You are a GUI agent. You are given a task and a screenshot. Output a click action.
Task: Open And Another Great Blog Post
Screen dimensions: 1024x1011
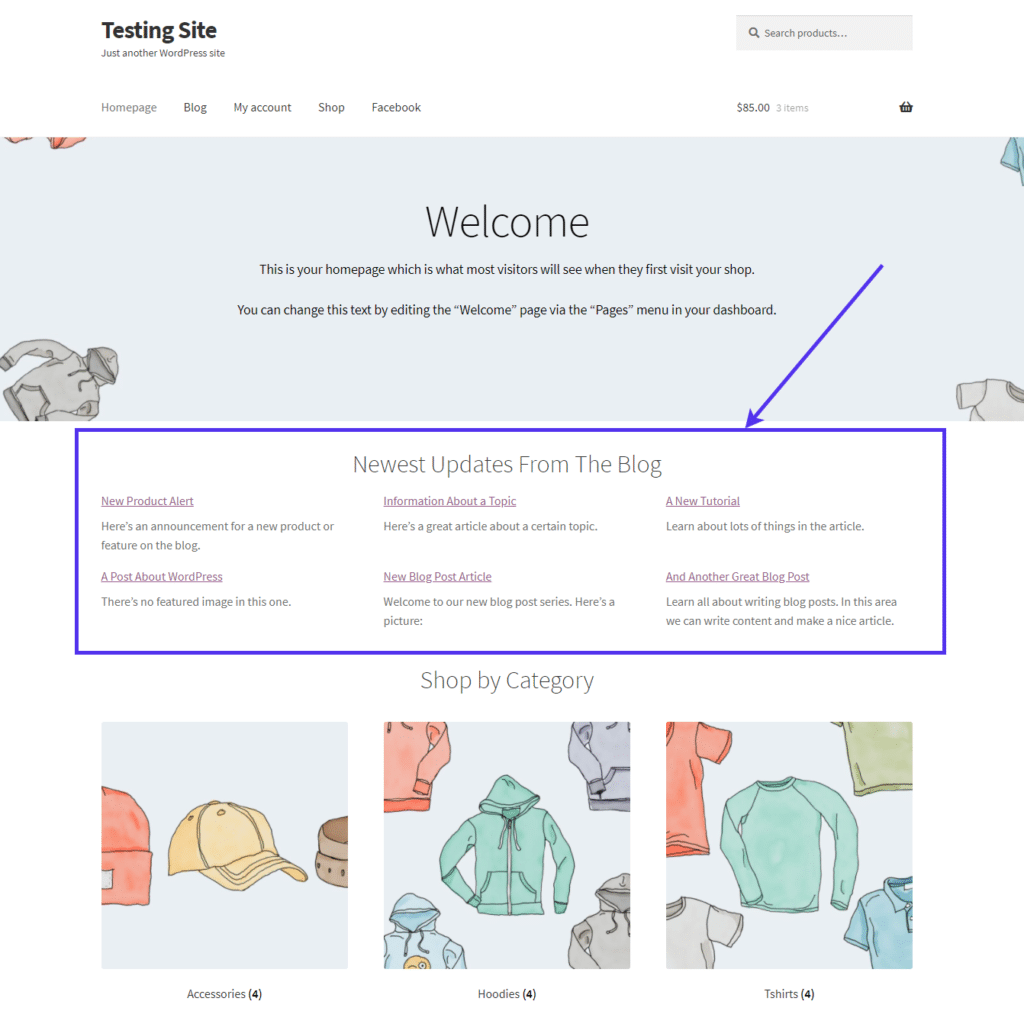pyautogui.click(x=737, y=576)
